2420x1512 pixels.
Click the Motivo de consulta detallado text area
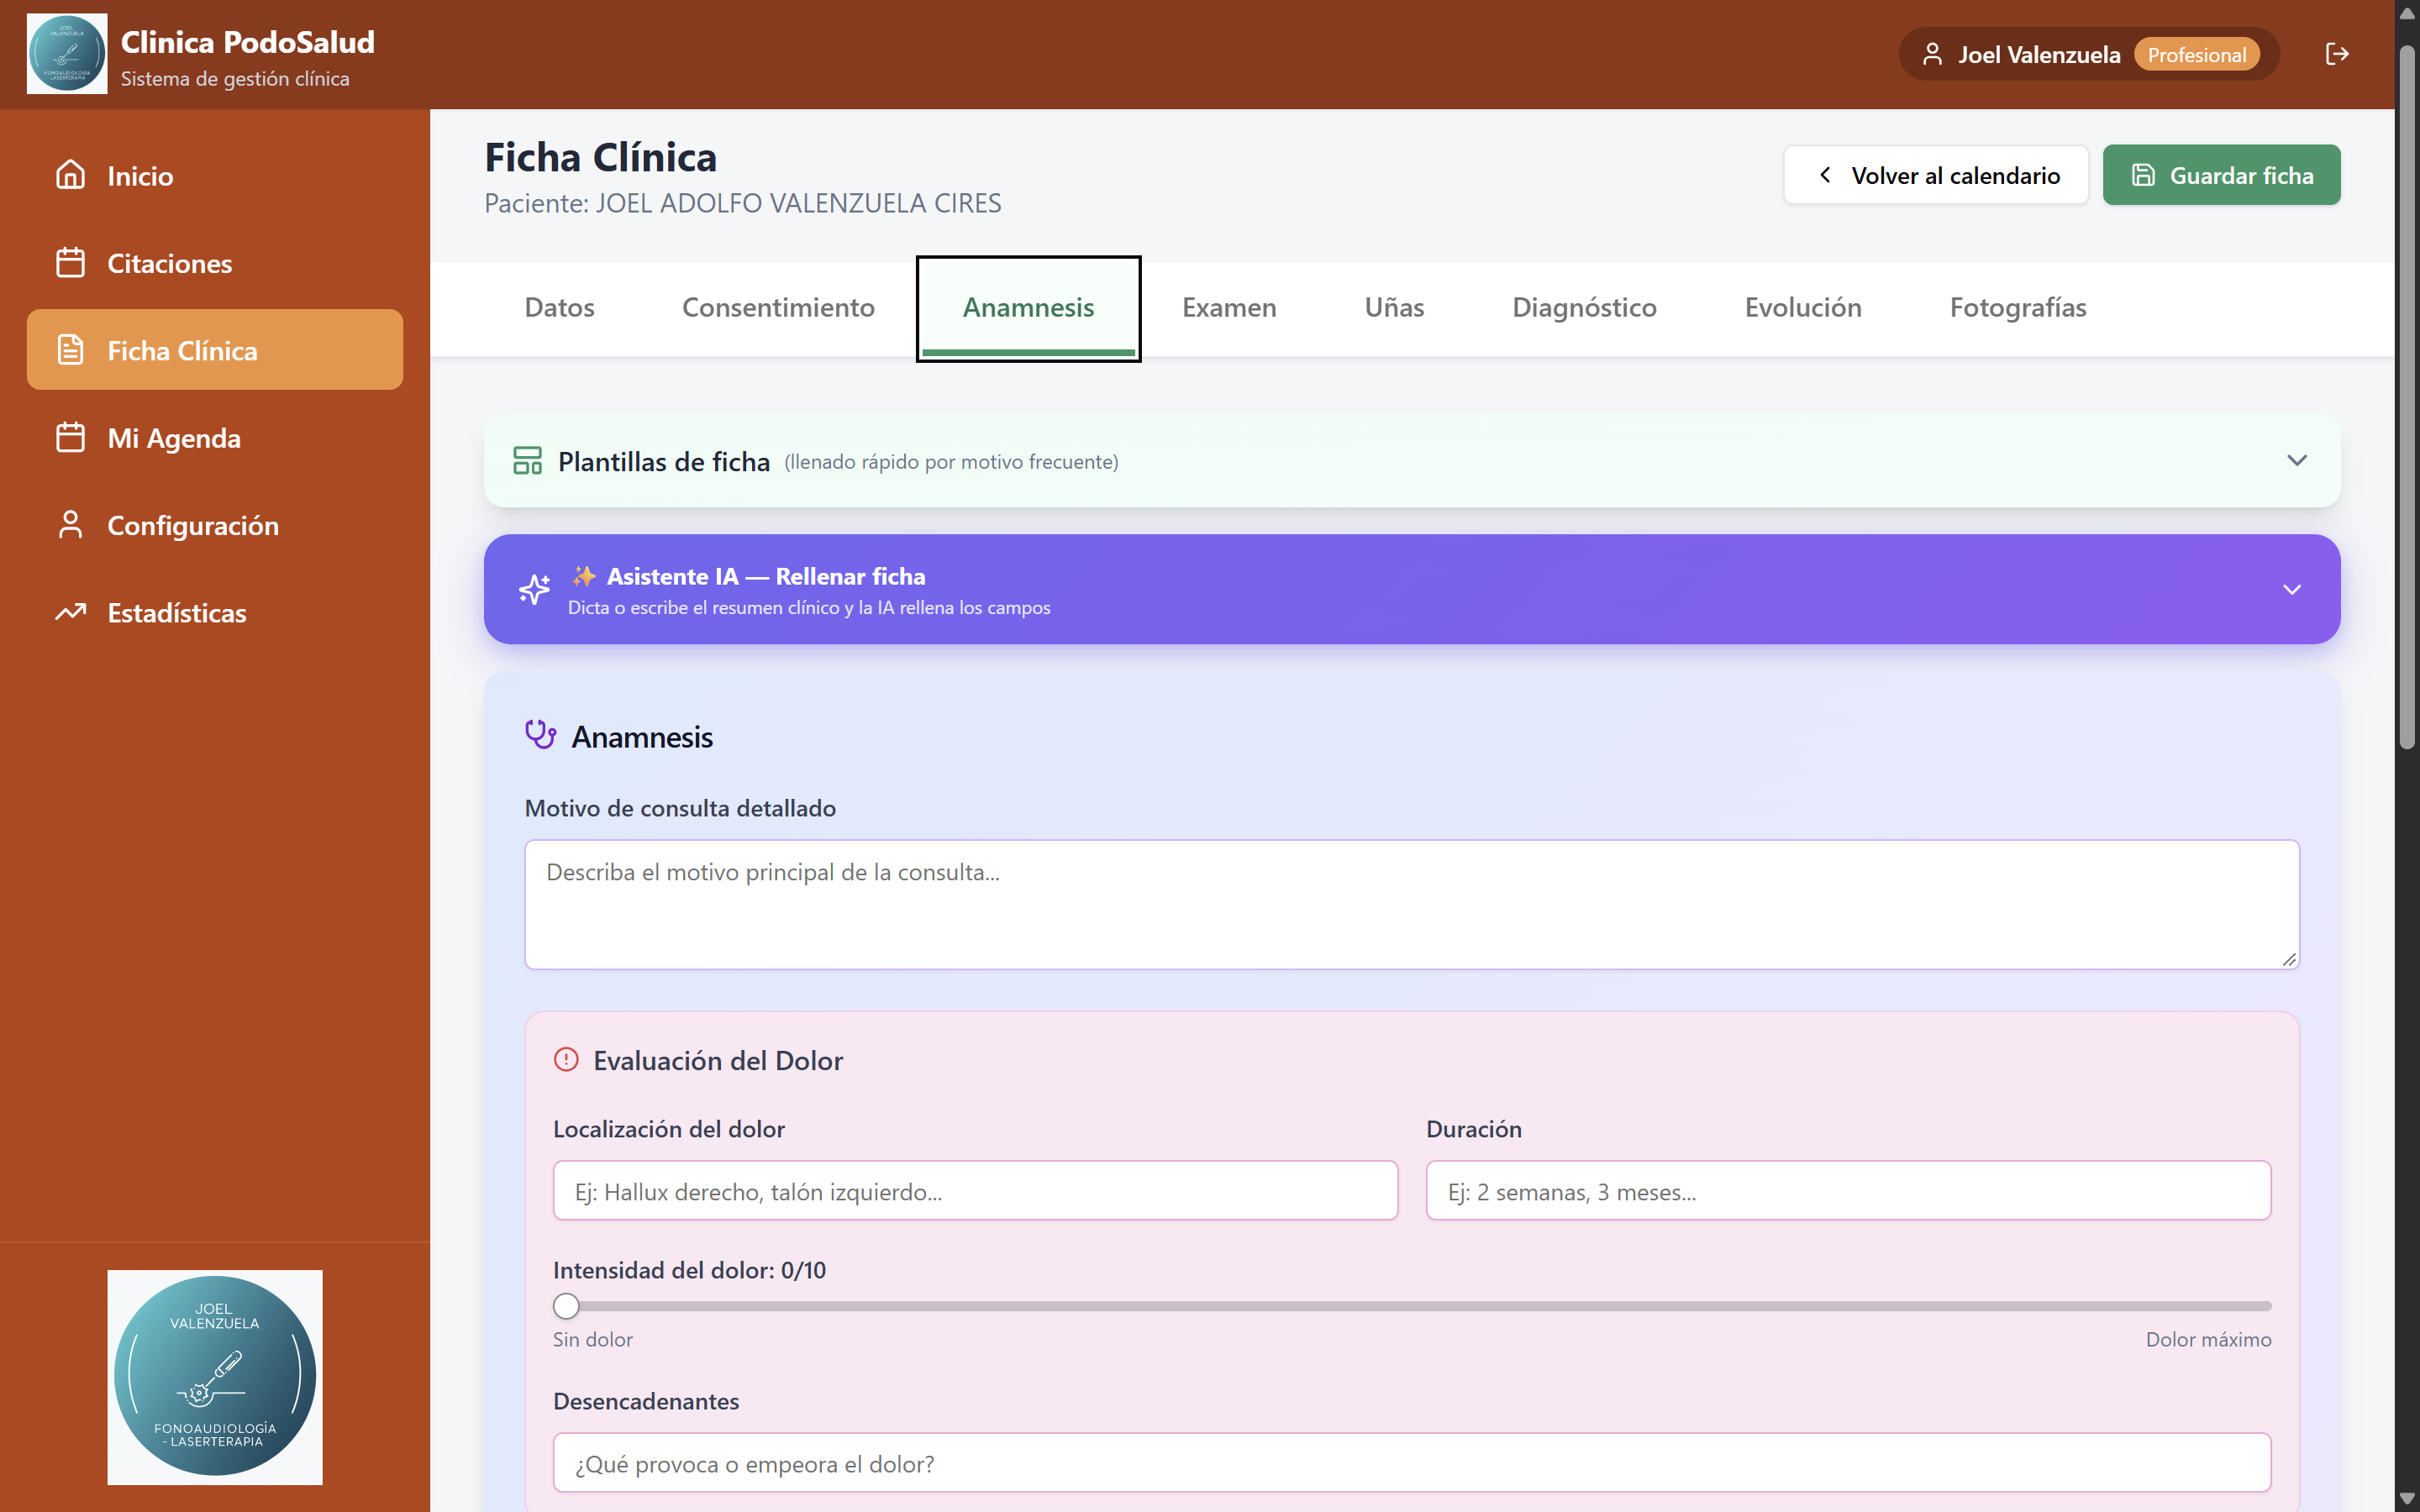pos(1412,904)
